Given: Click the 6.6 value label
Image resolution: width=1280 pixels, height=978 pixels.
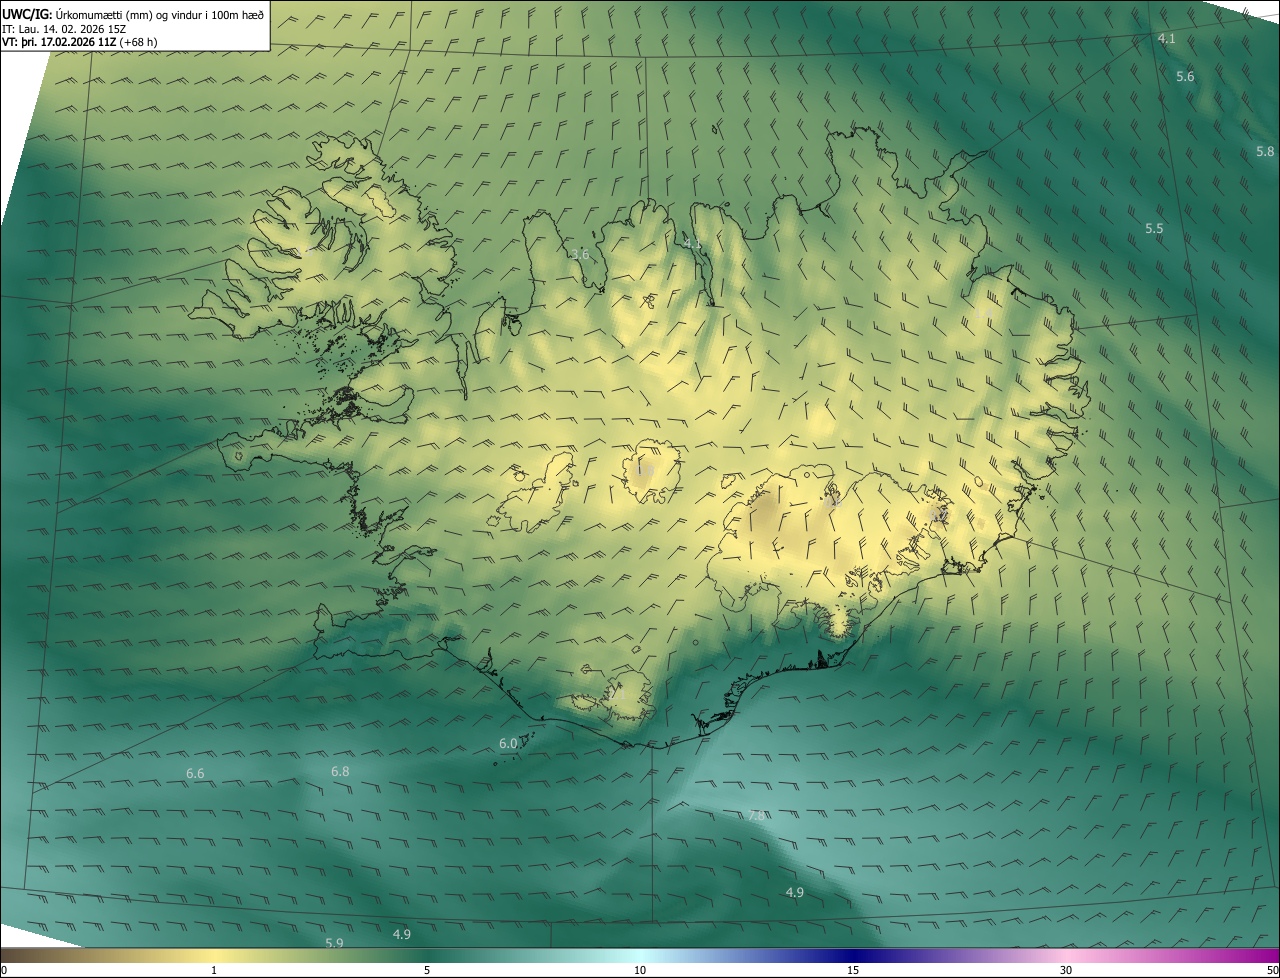Looking at the screenshot, I should 195,774.
